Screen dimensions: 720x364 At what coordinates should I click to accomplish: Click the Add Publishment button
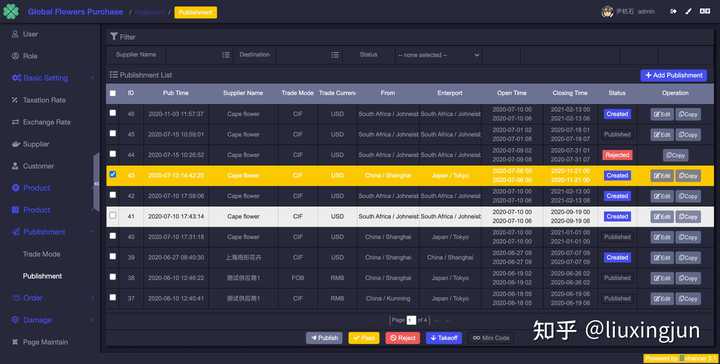point(674,75)
